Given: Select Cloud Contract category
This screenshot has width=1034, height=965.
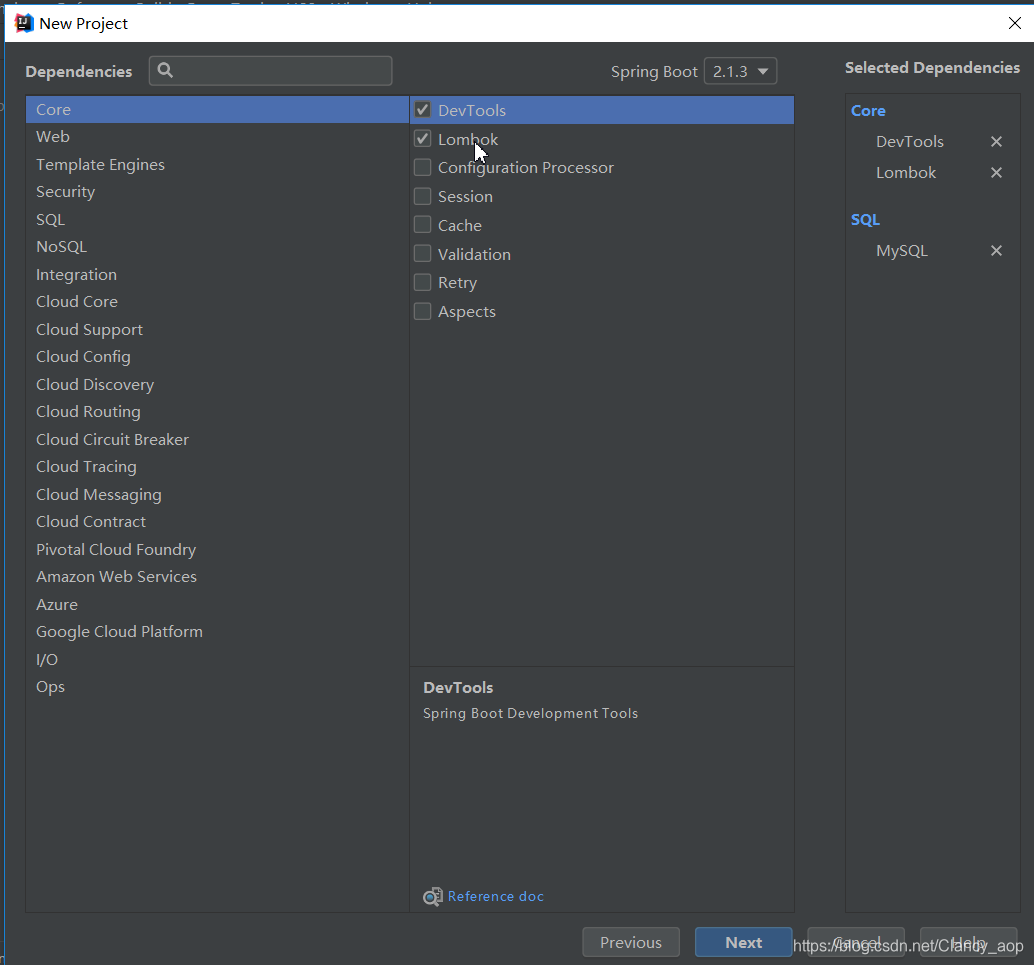Looking at the screenshot, I should click(x=218, y=522).
